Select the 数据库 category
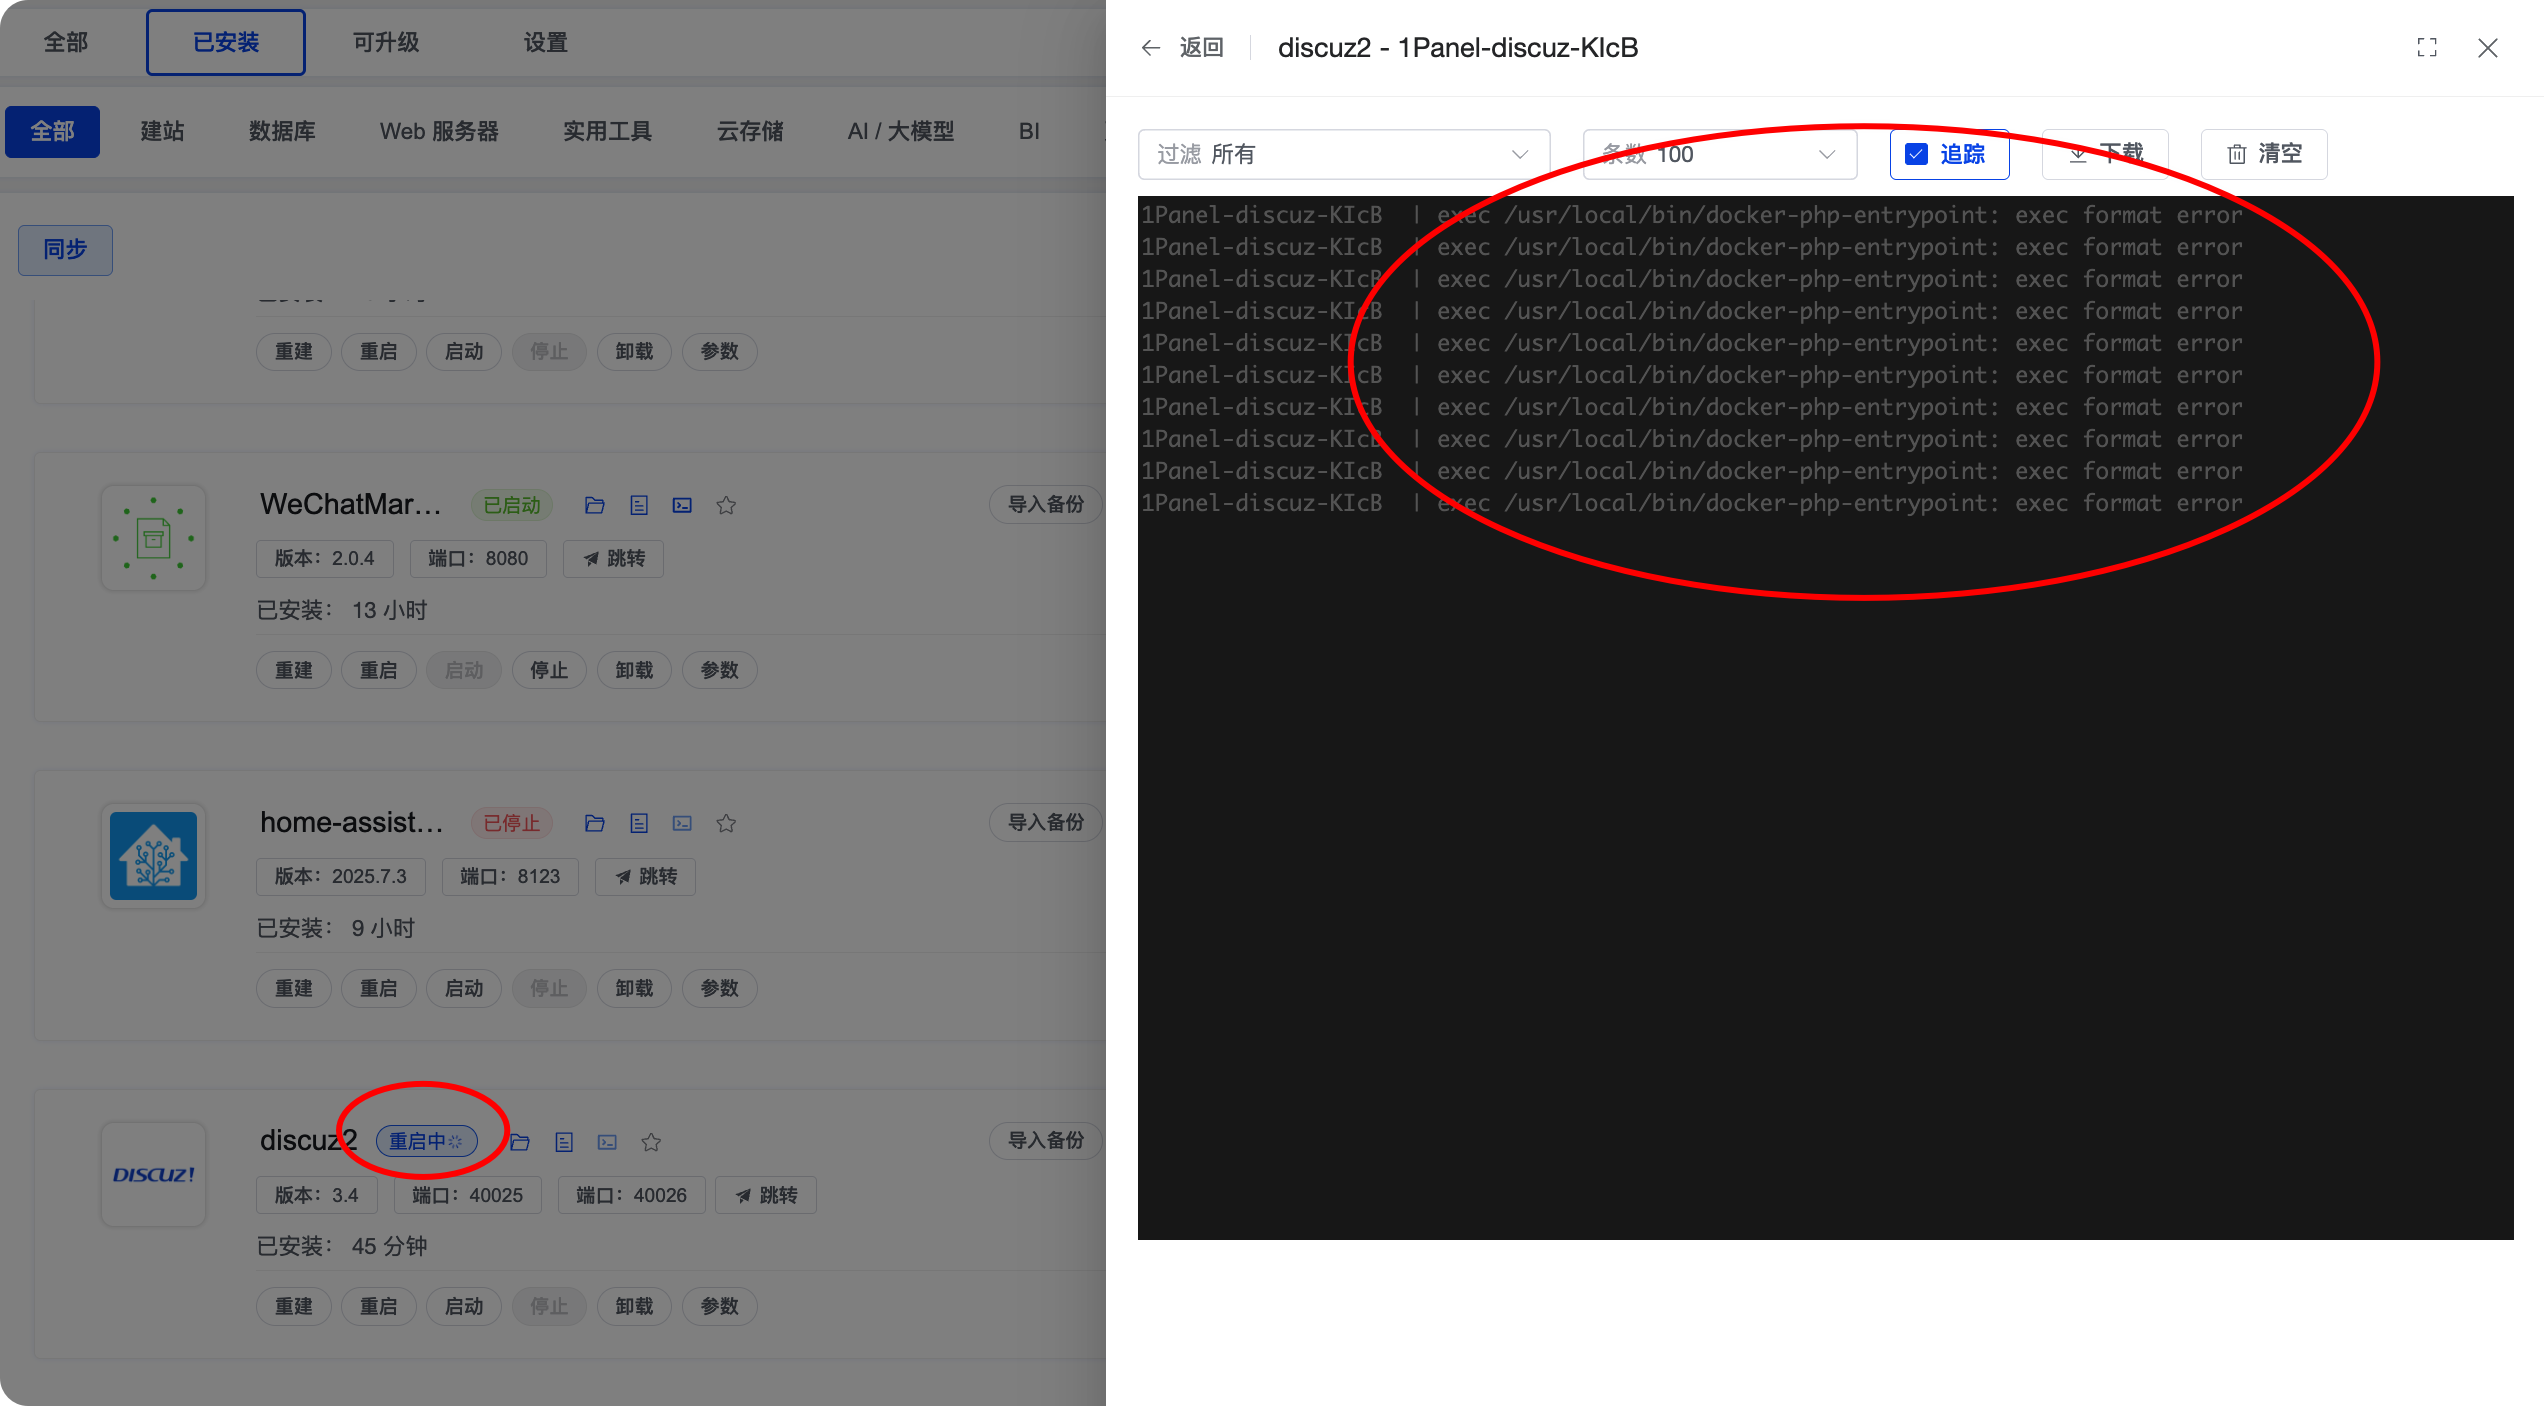Screen dimensions: 2544x1406 [282, 131]
